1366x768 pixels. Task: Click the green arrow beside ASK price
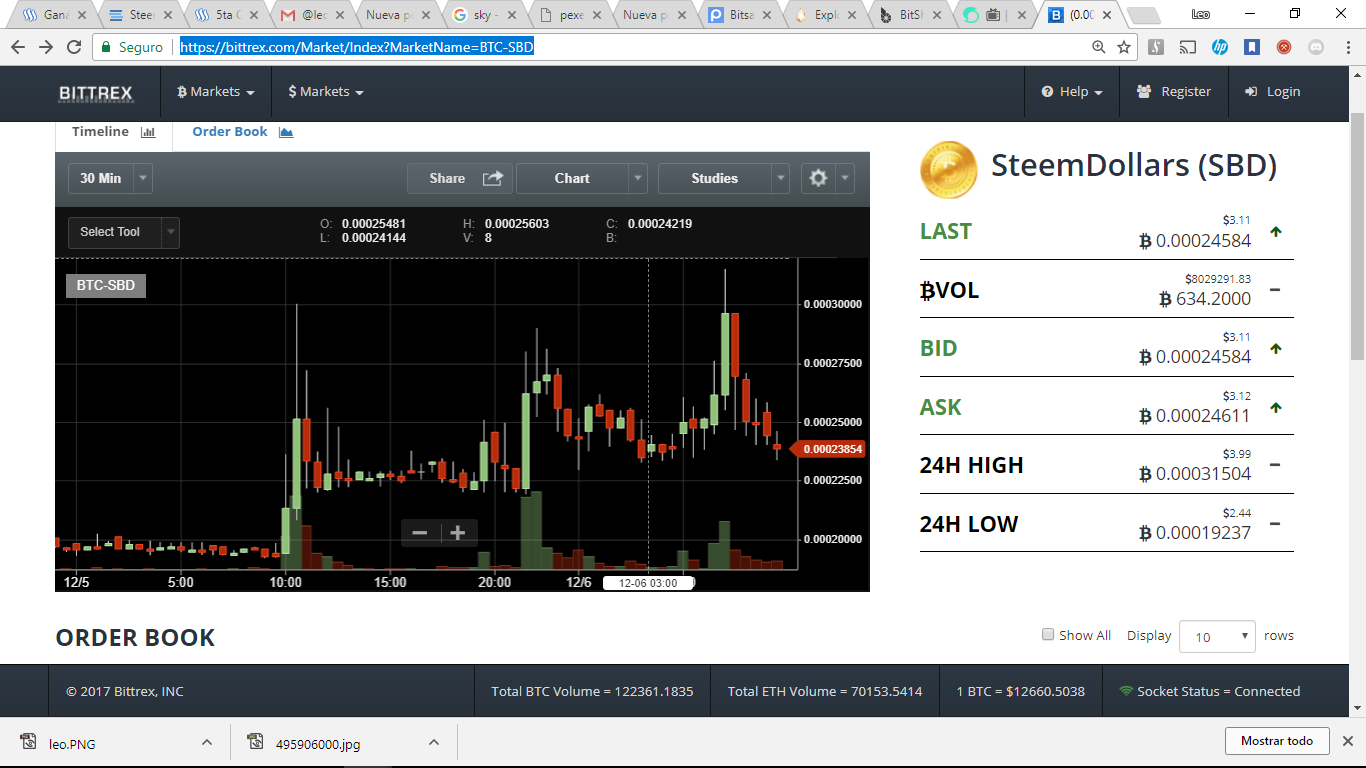(x=1275, y=408)
